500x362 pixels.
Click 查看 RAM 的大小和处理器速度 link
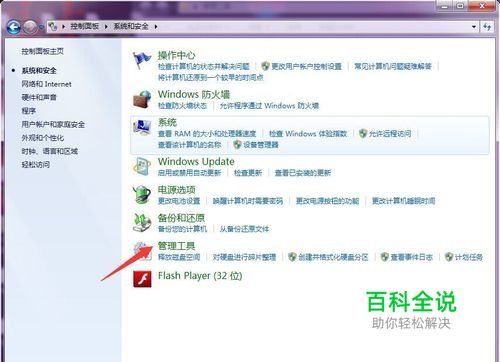coord(207,134)
